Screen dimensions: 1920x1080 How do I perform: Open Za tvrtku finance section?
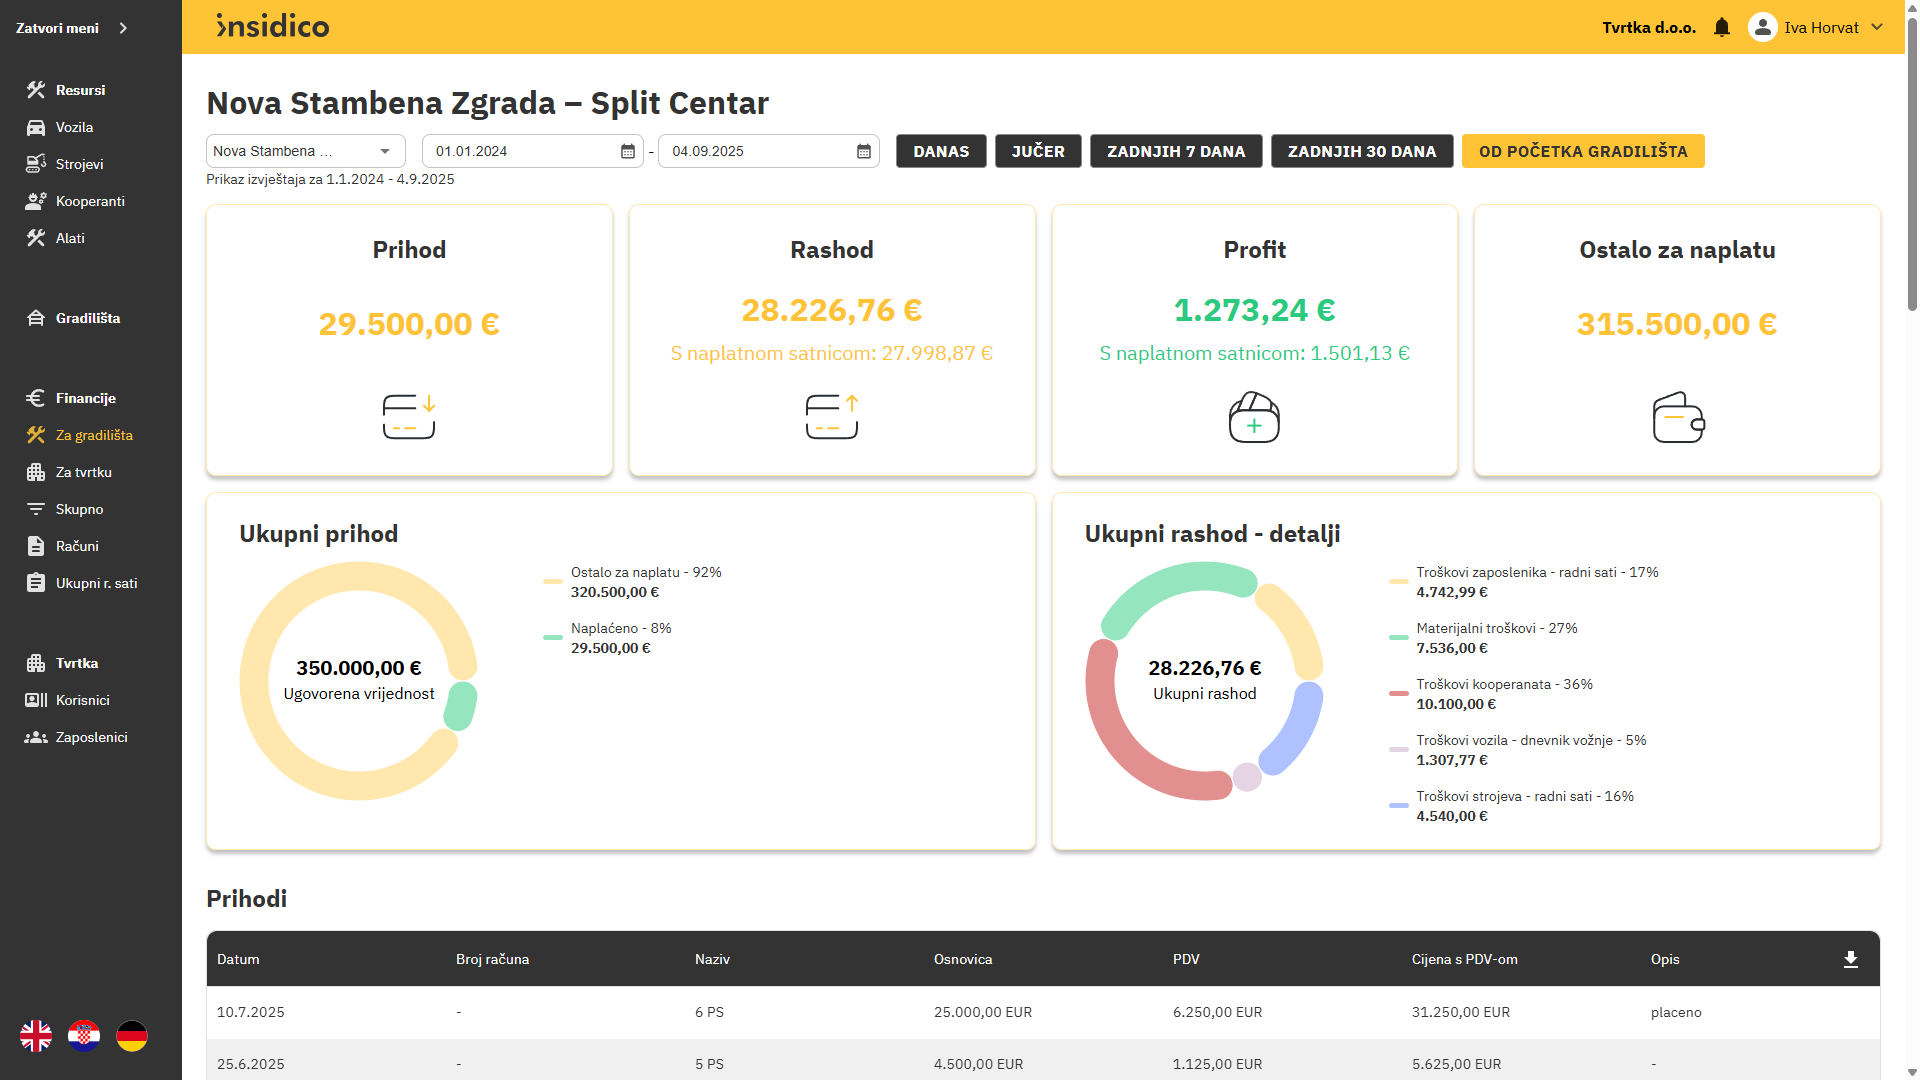click(83, 472)
